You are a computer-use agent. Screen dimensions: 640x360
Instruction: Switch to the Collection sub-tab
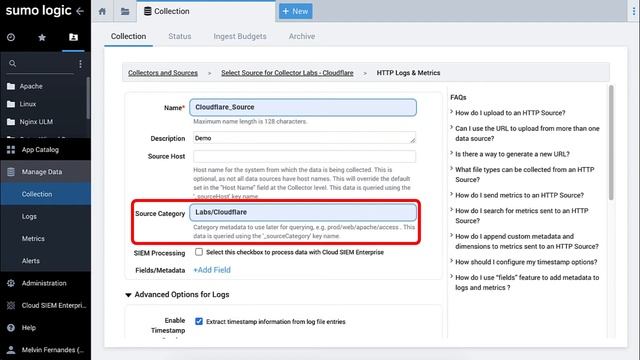coord(128,36)
